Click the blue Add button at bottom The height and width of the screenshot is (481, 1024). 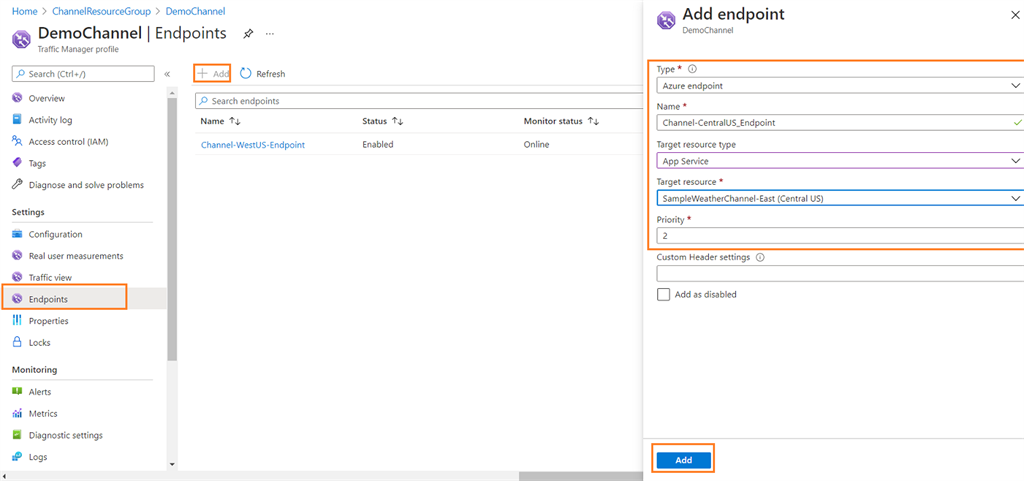coord(683,460)
